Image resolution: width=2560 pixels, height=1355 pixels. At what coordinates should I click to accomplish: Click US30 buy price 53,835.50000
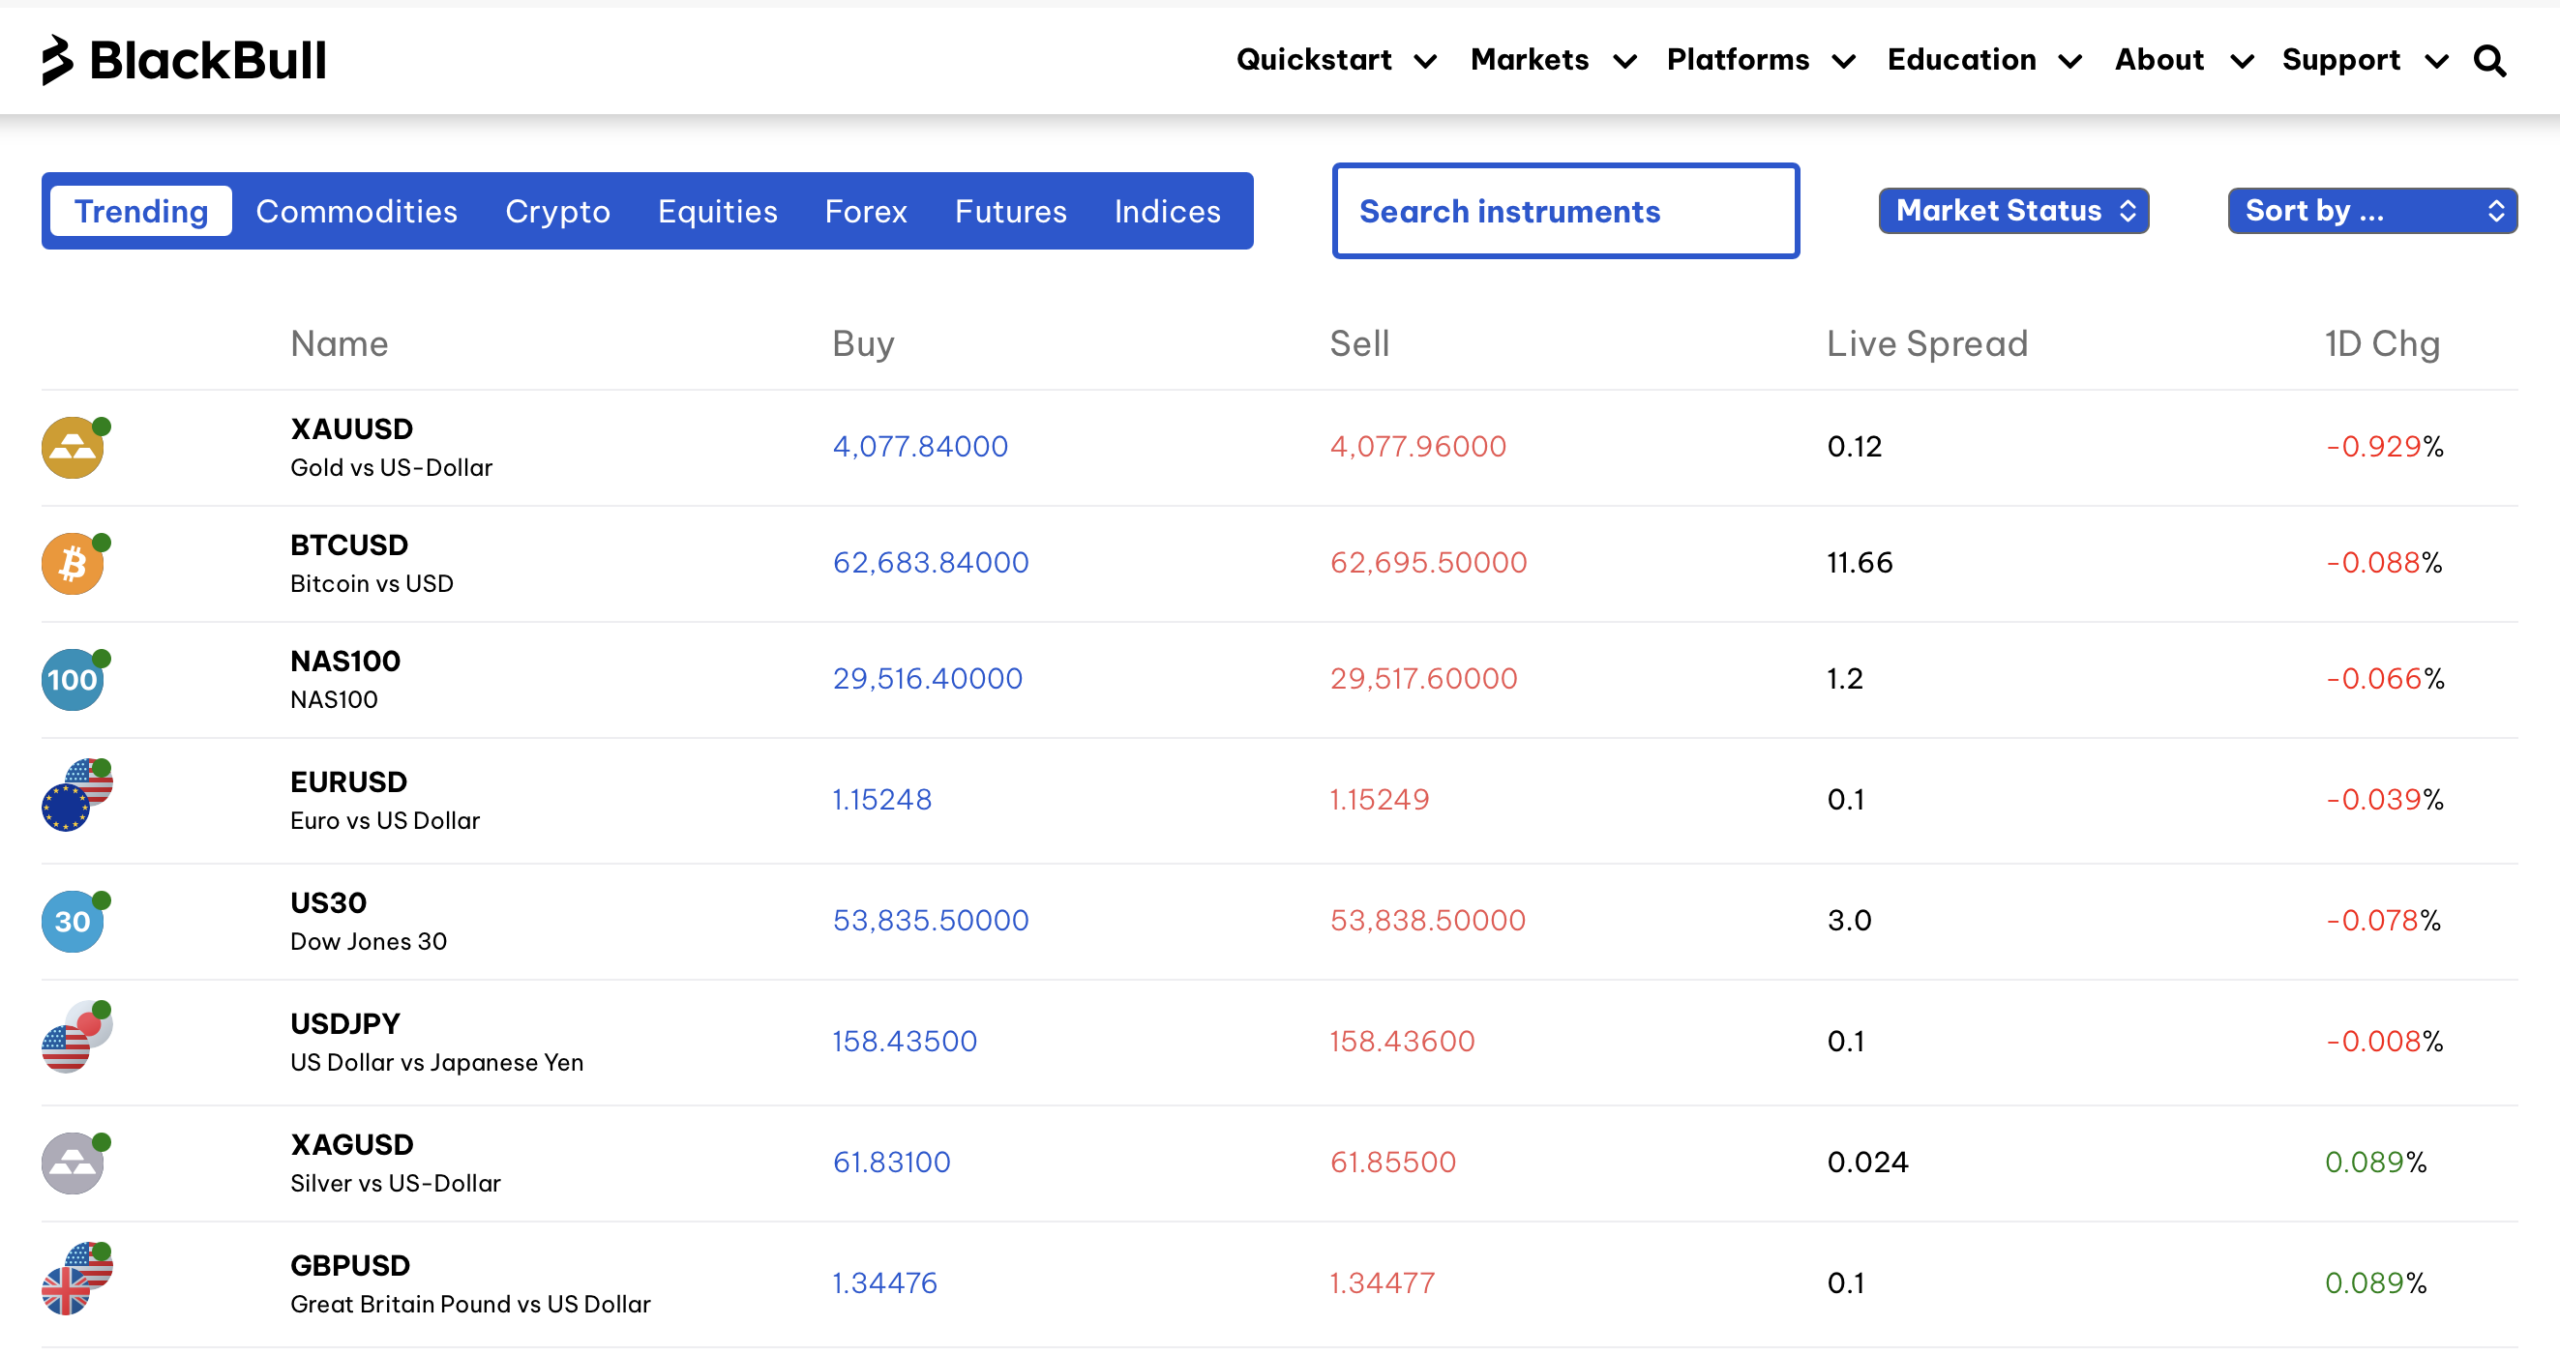point(930,921)
